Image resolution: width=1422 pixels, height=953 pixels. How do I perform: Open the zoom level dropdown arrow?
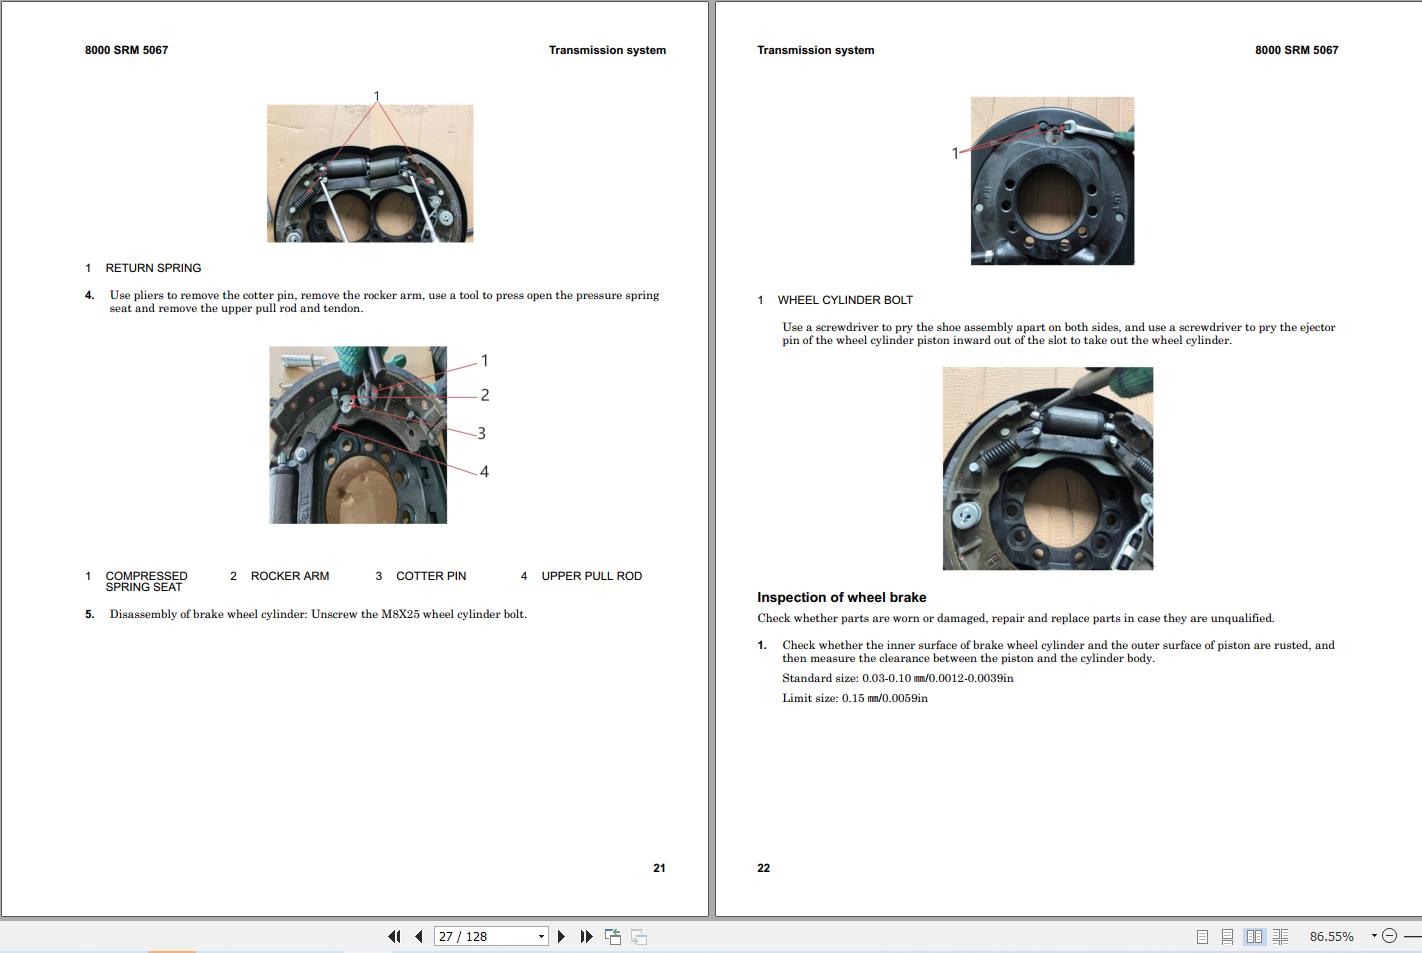(1374, 936)
